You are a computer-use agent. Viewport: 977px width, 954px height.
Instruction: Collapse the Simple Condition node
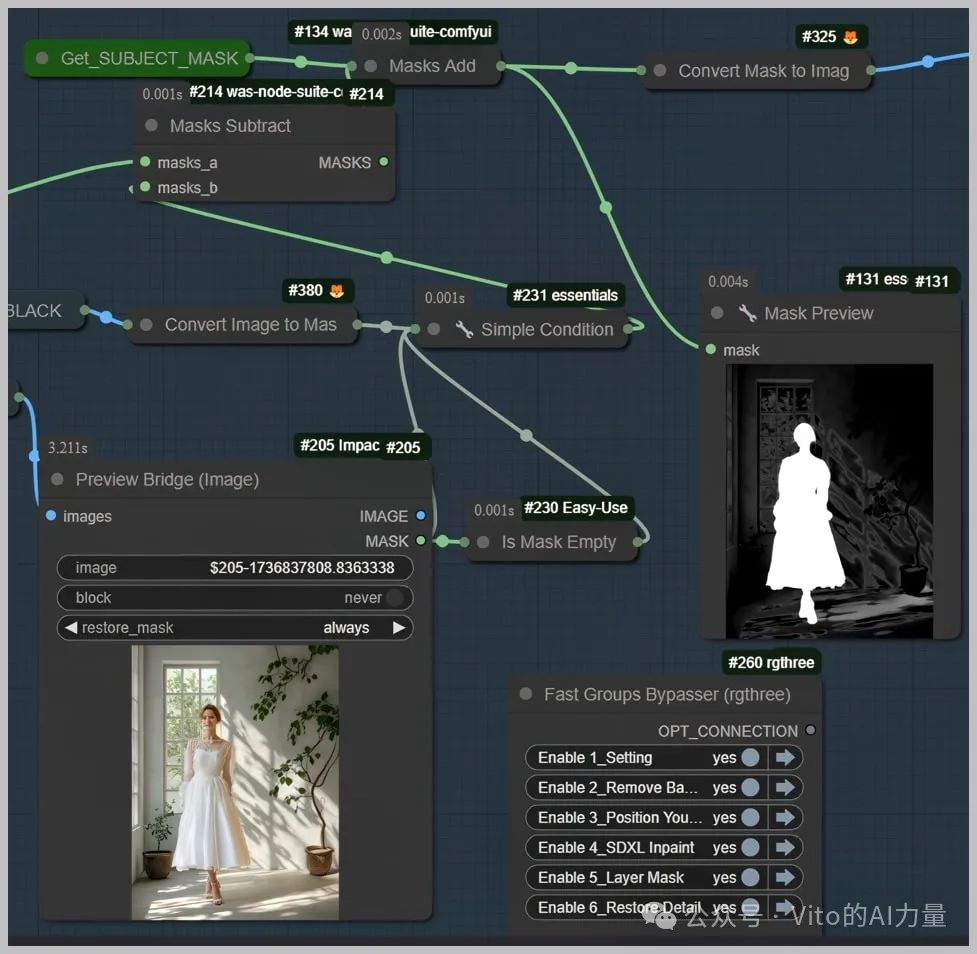pyautogui.click(x=434, y=329)
